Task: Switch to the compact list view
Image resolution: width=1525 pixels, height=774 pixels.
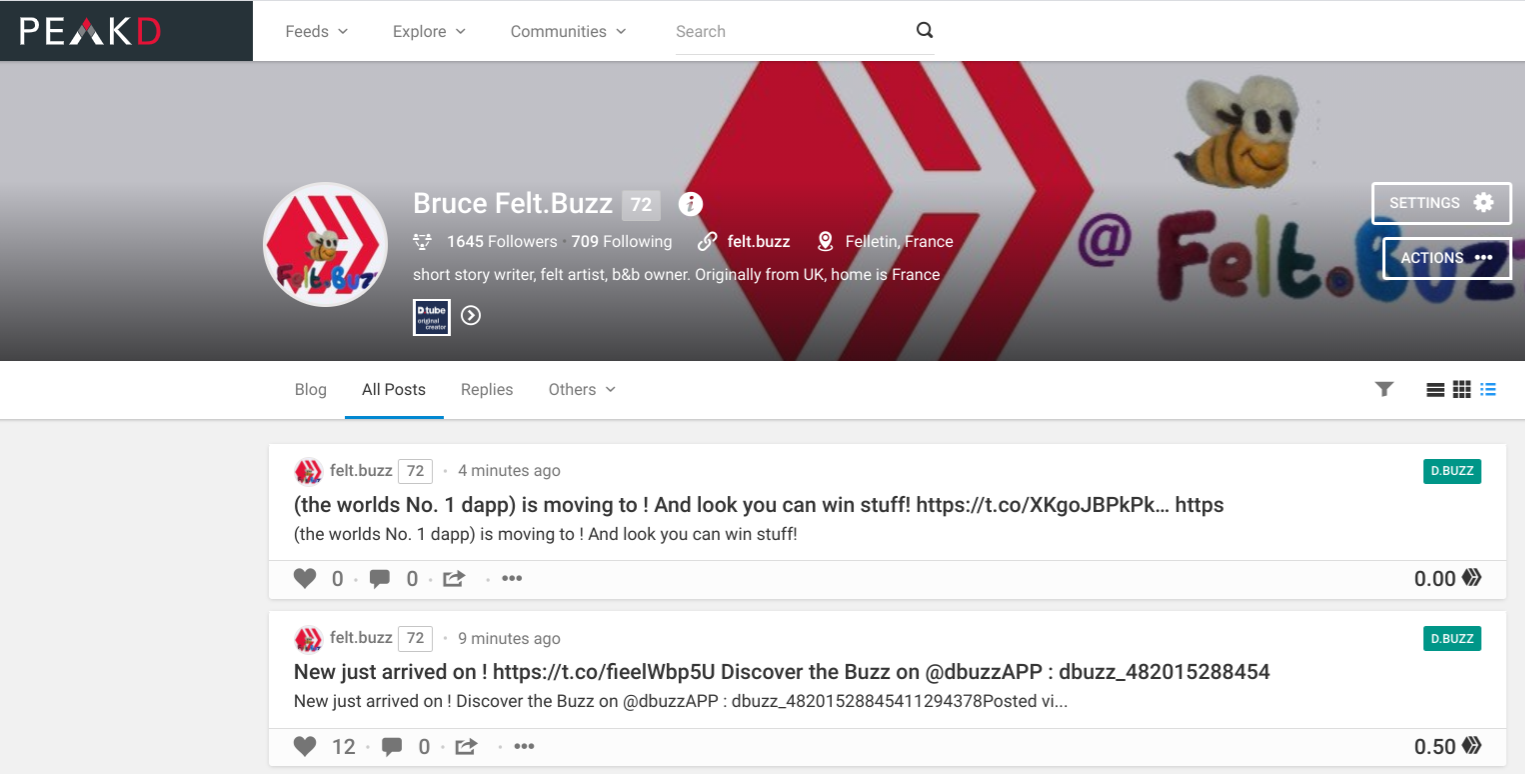Action: (1488, 389)
